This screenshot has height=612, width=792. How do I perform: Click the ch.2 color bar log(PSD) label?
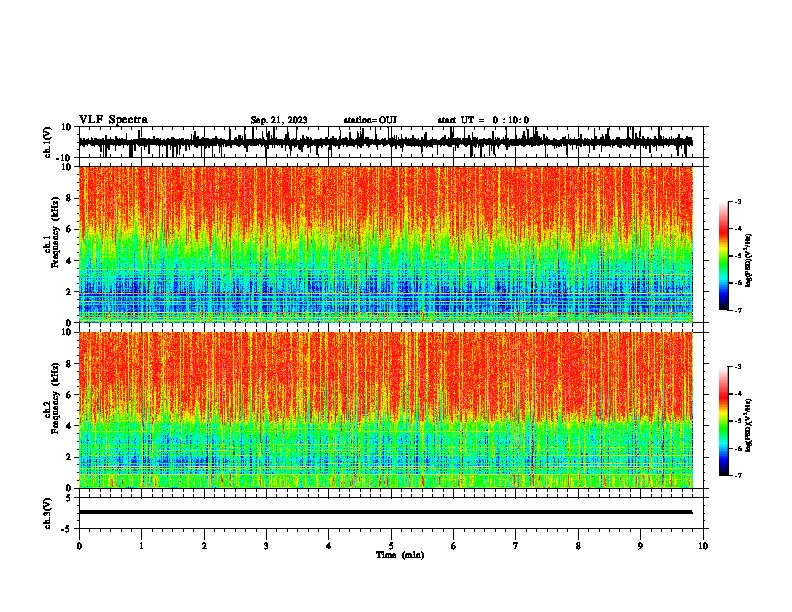click(749, 425)
